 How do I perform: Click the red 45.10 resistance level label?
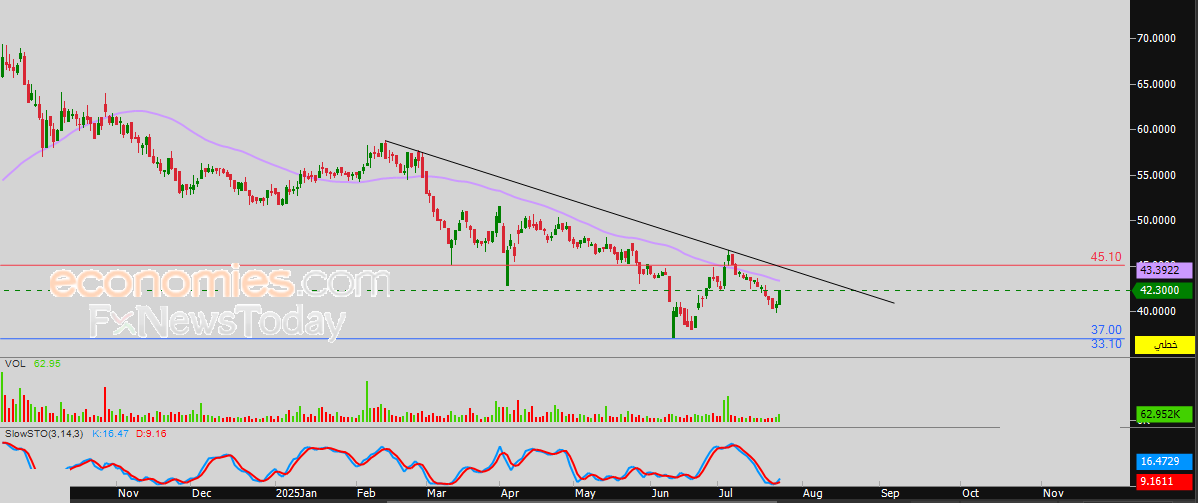[1106, 257]
